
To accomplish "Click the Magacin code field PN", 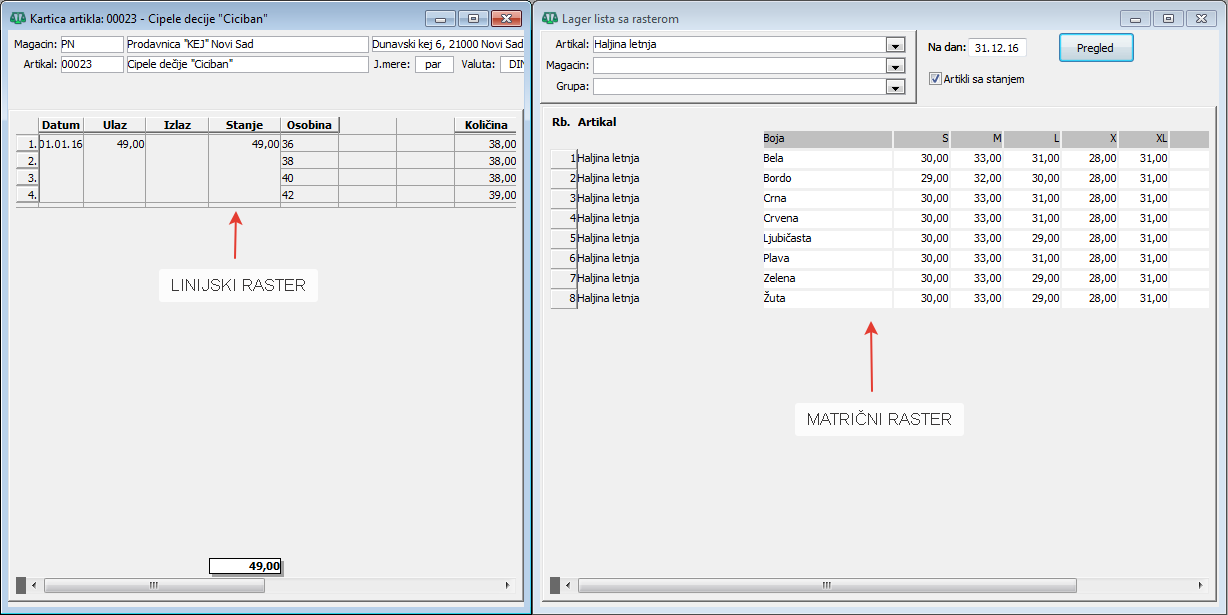I will coord(91,44).
